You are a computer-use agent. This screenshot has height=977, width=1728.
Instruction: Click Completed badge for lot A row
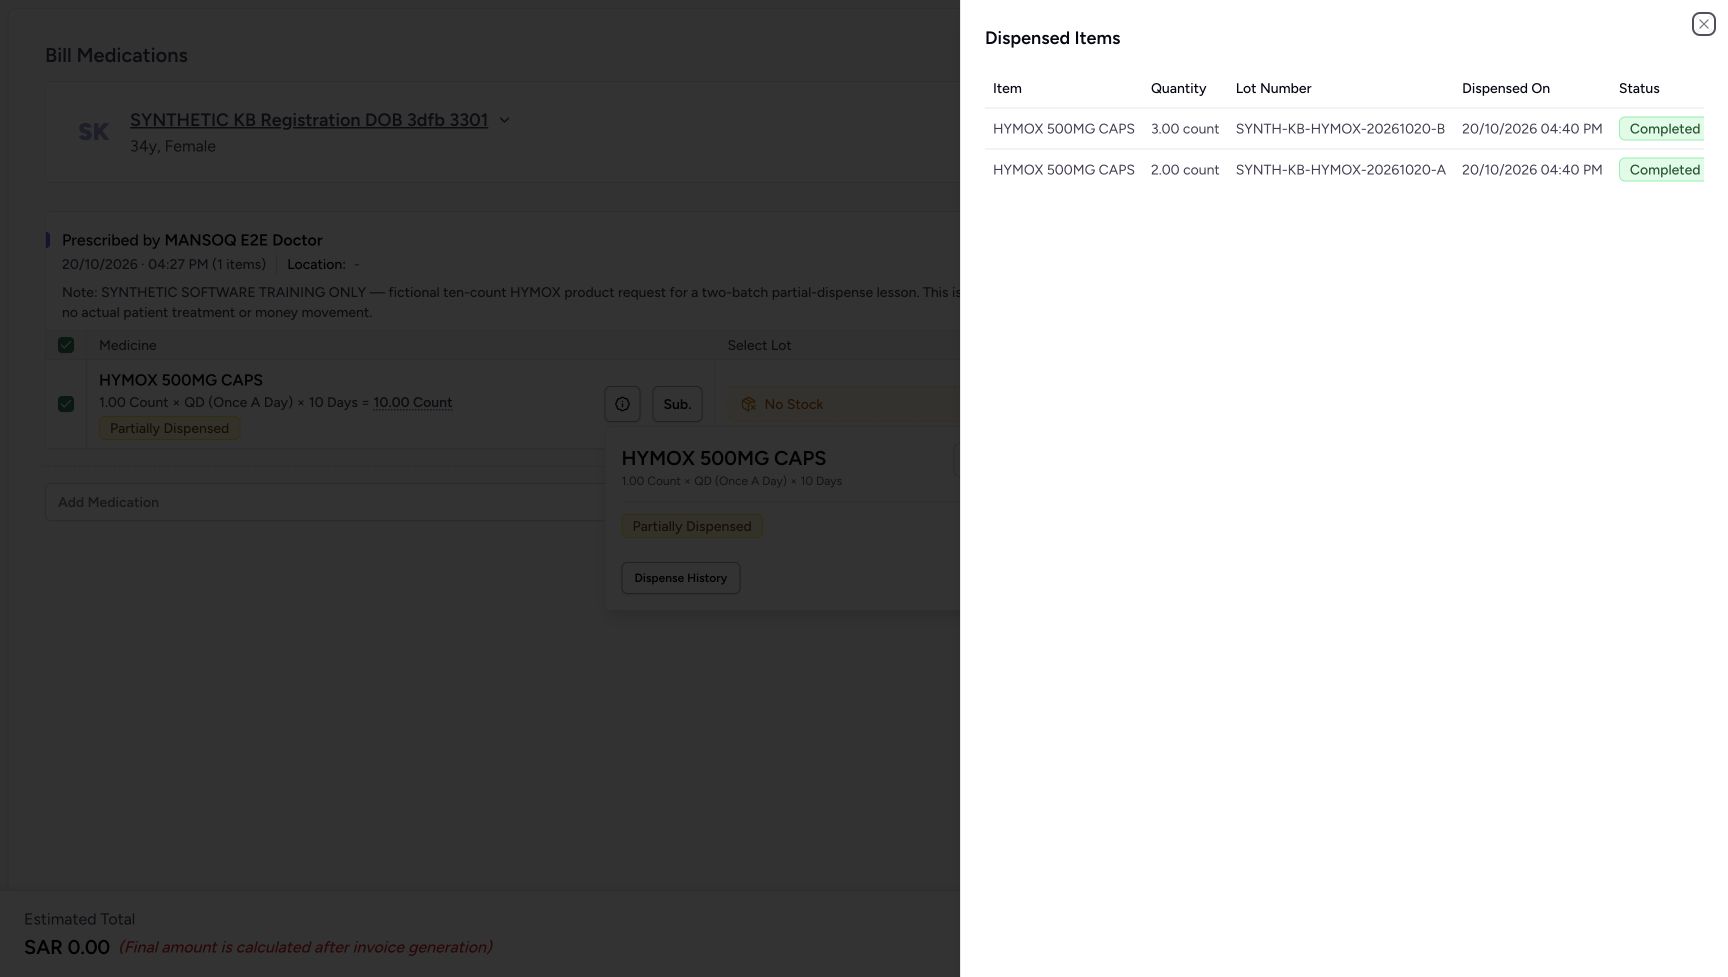pyautogui.click(x=1663, y=170)
